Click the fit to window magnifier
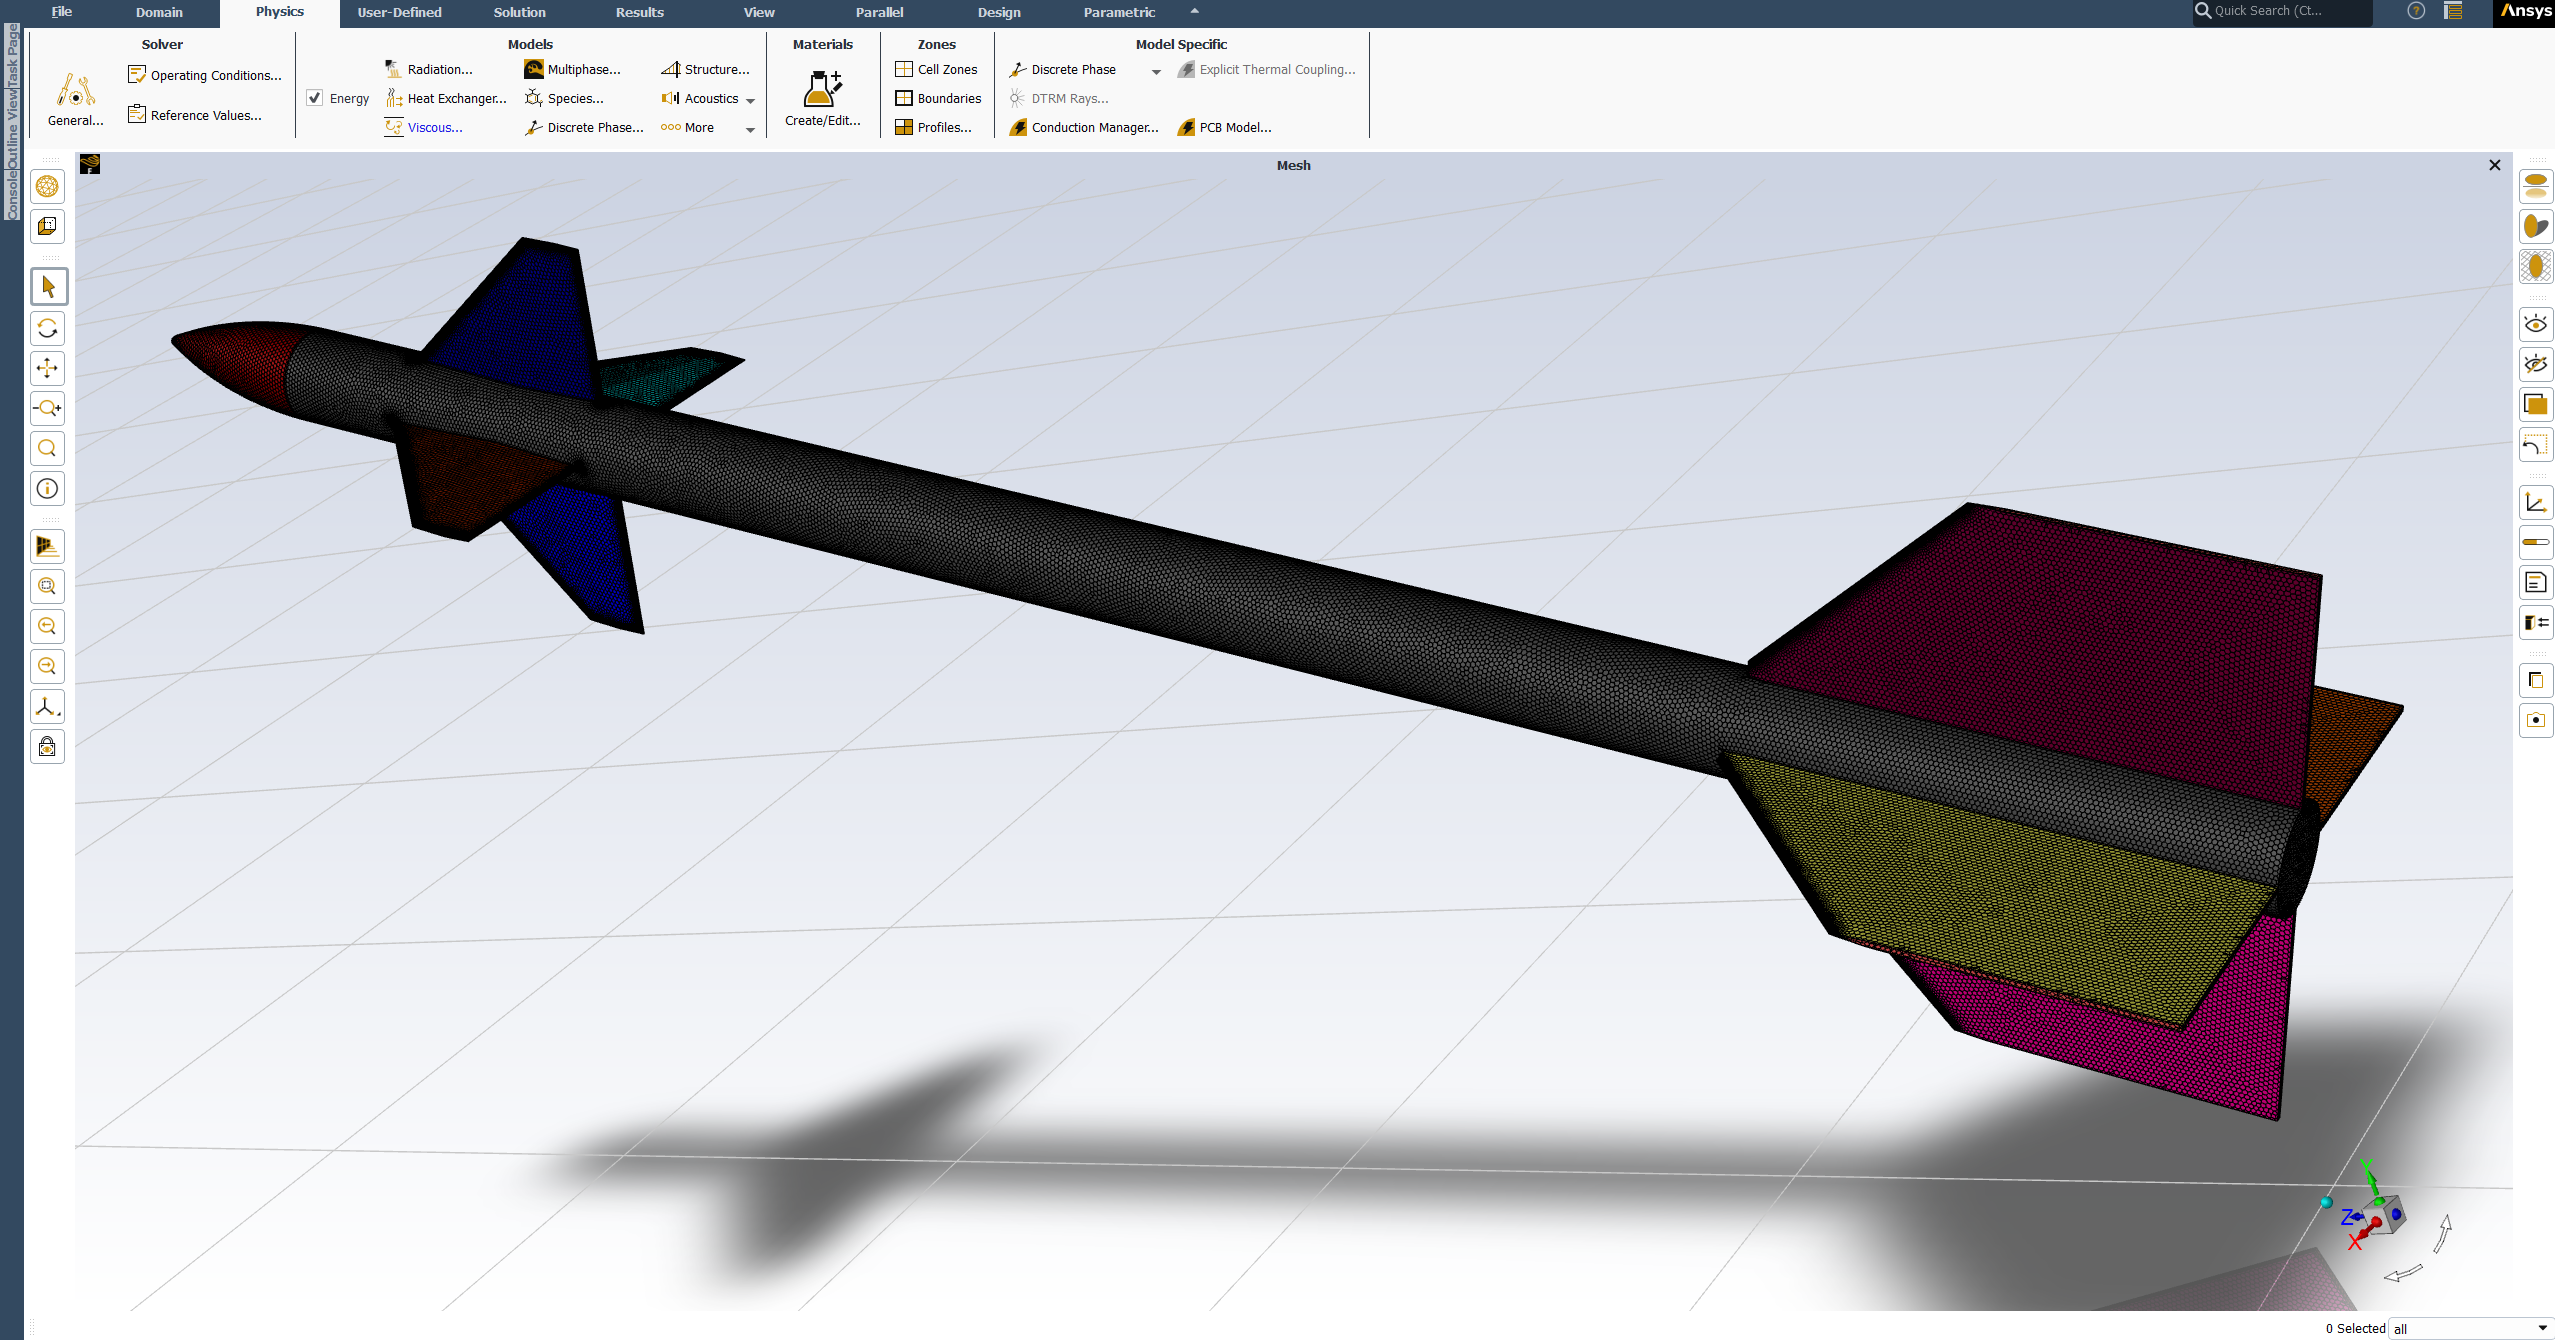 click(47, 586)
